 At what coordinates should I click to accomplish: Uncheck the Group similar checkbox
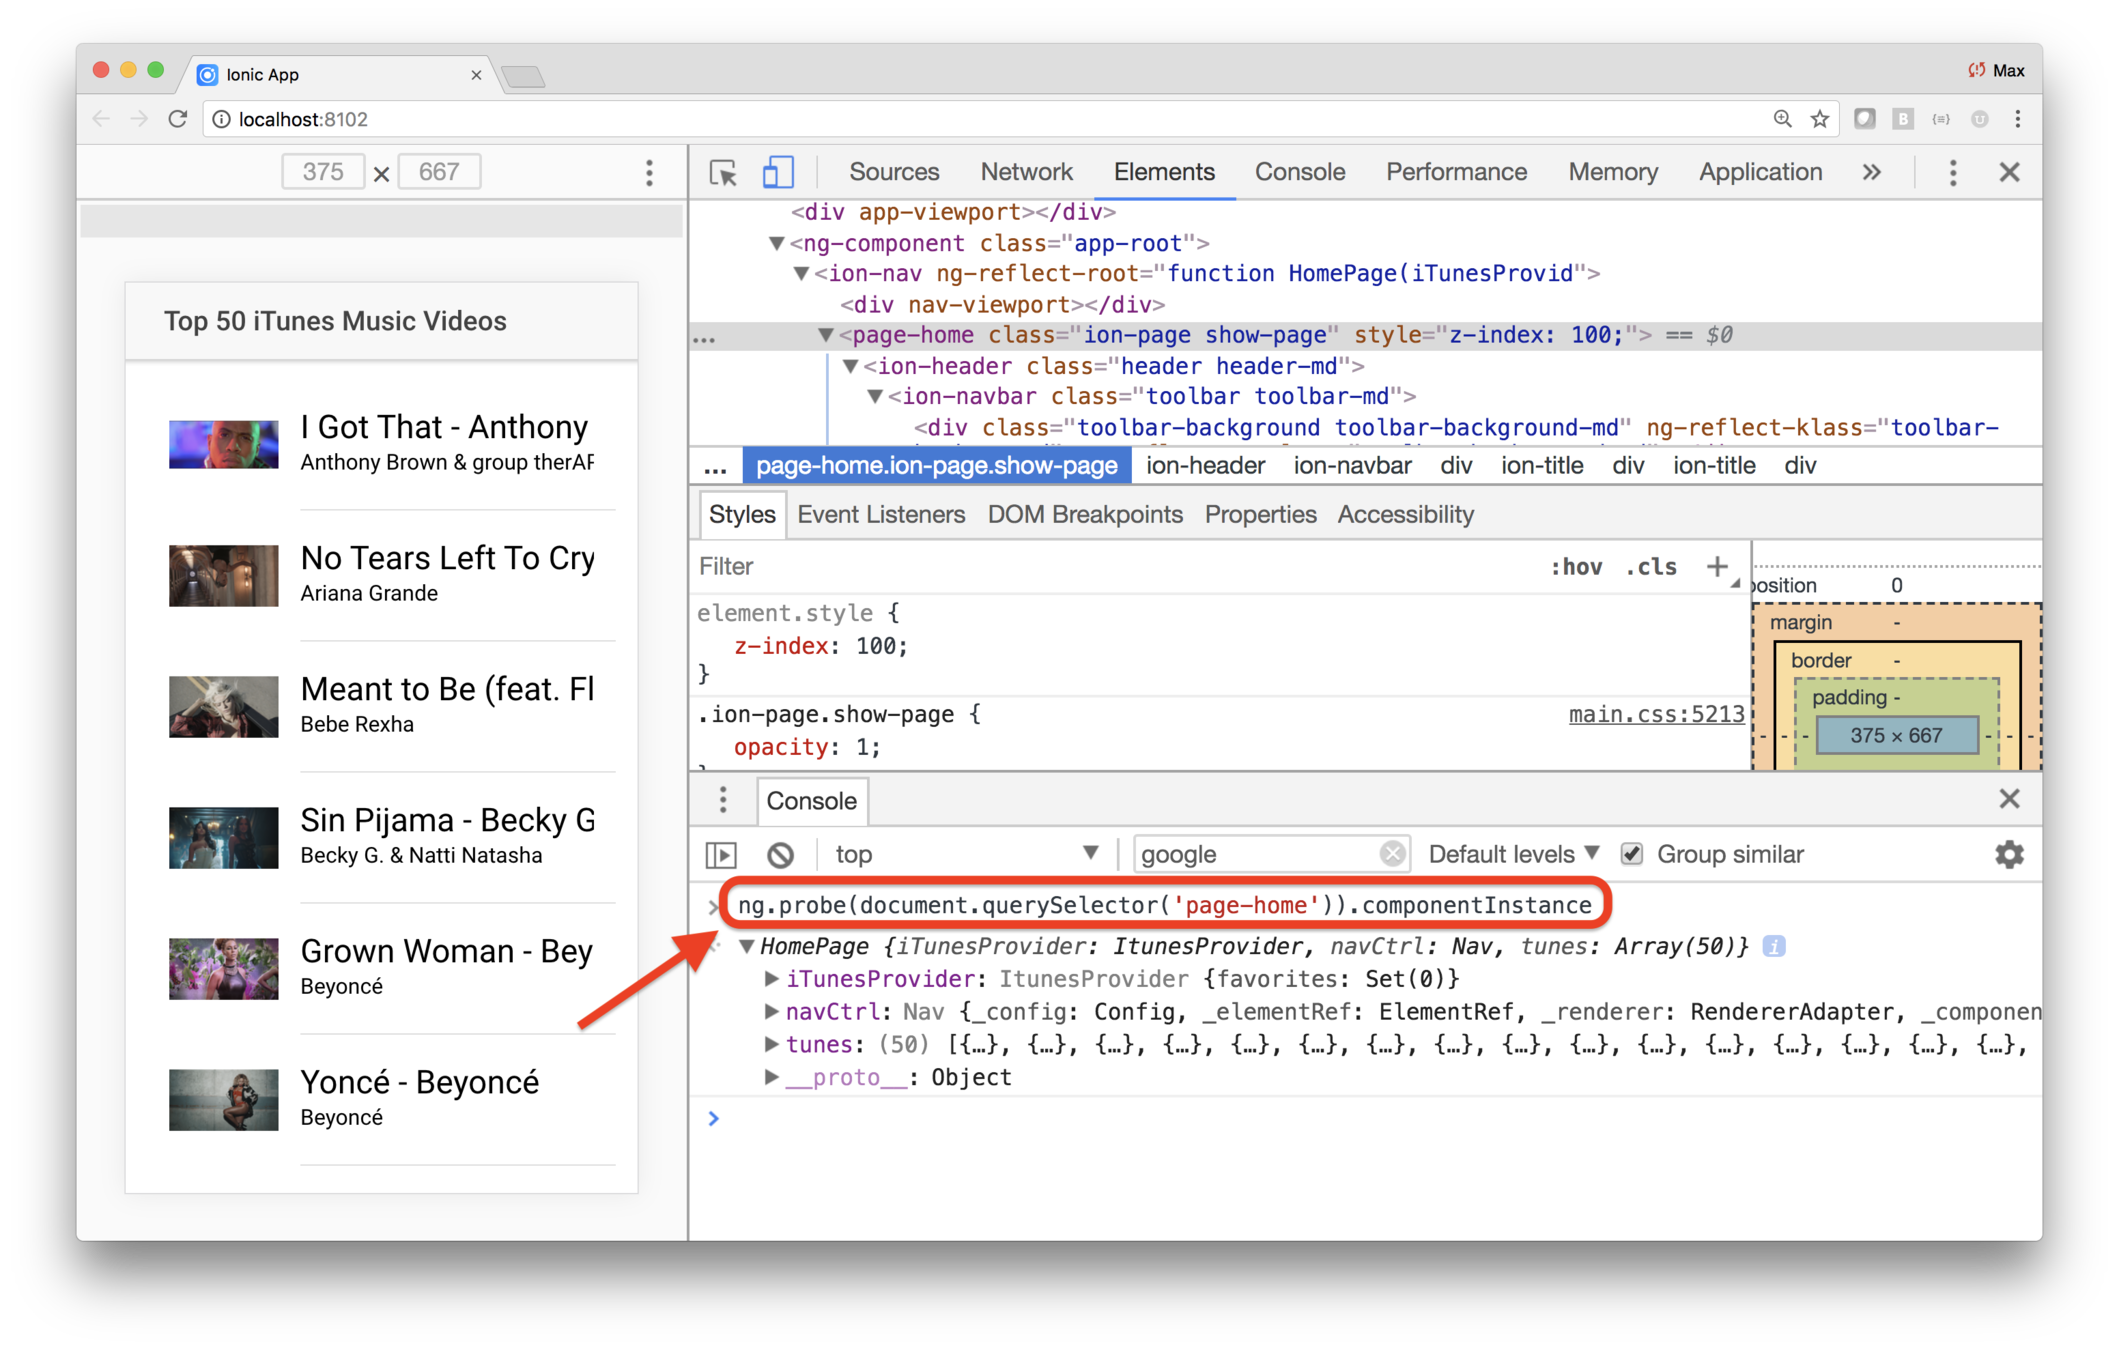[1632, 854]
